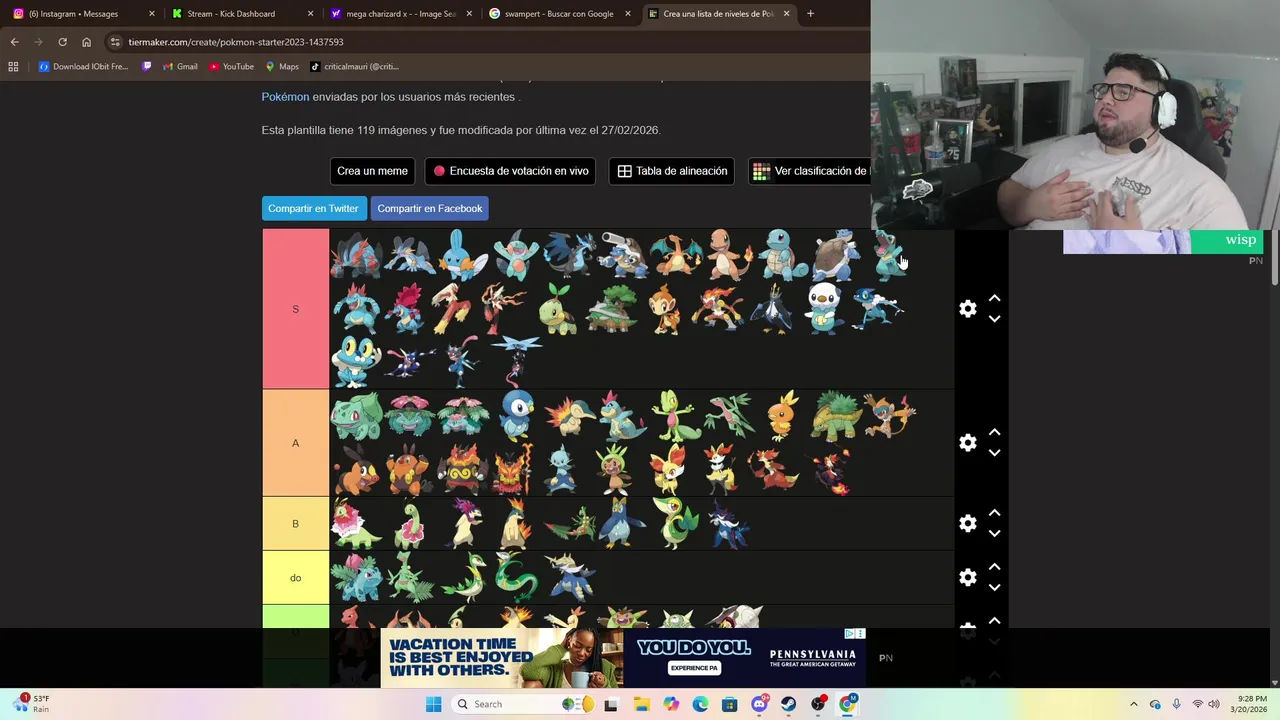Click the orange A tier label
The width and height of the screenshot is (1280, 720).
(295, 443)
